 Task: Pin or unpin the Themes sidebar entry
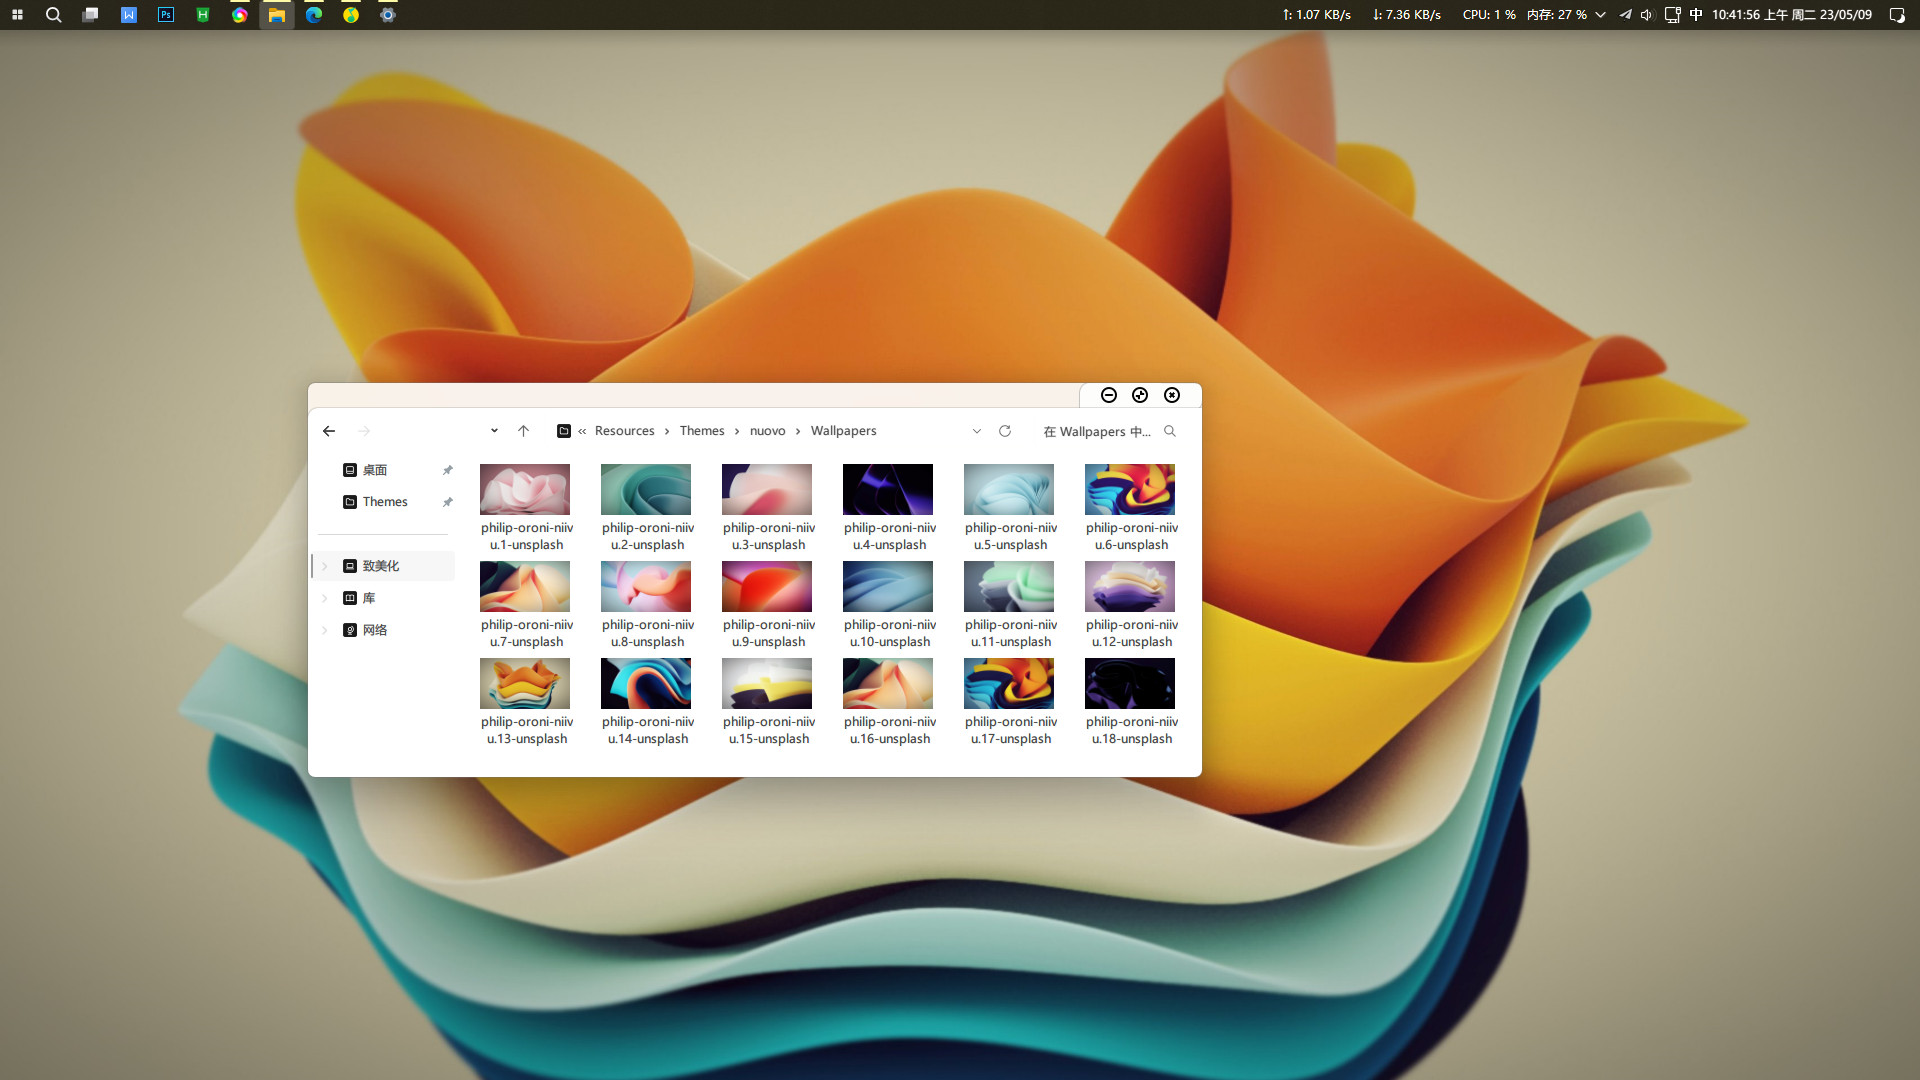pos(448,502)
